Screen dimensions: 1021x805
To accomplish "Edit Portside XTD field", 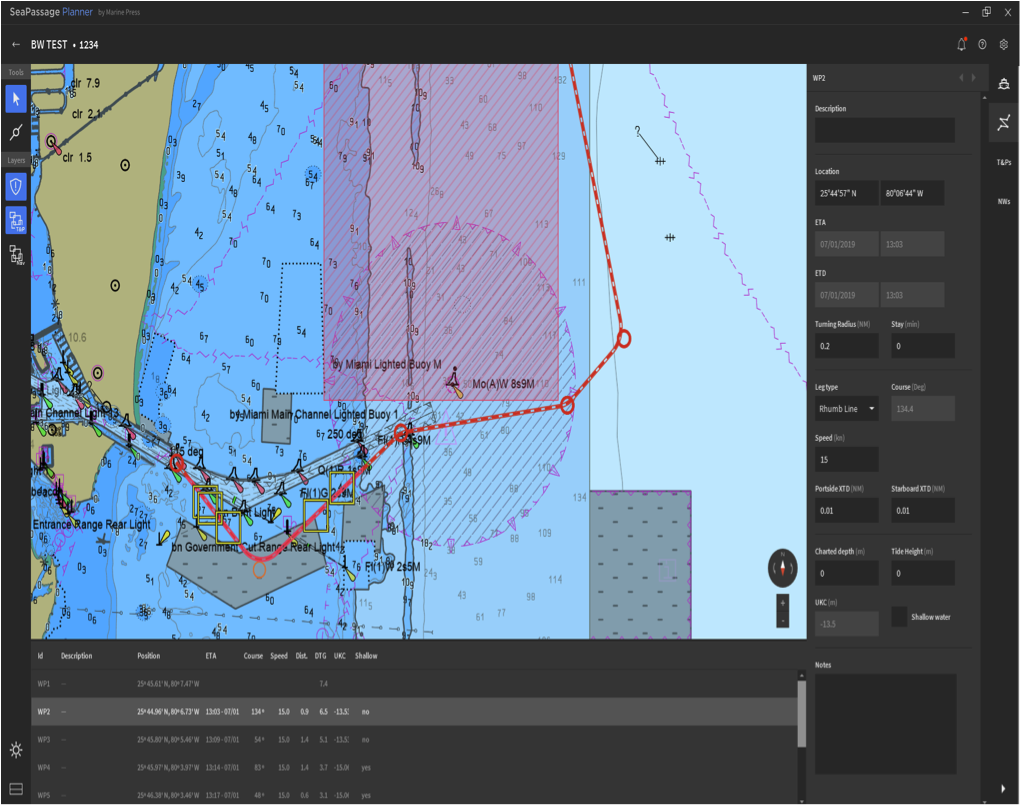I will 846,511.
